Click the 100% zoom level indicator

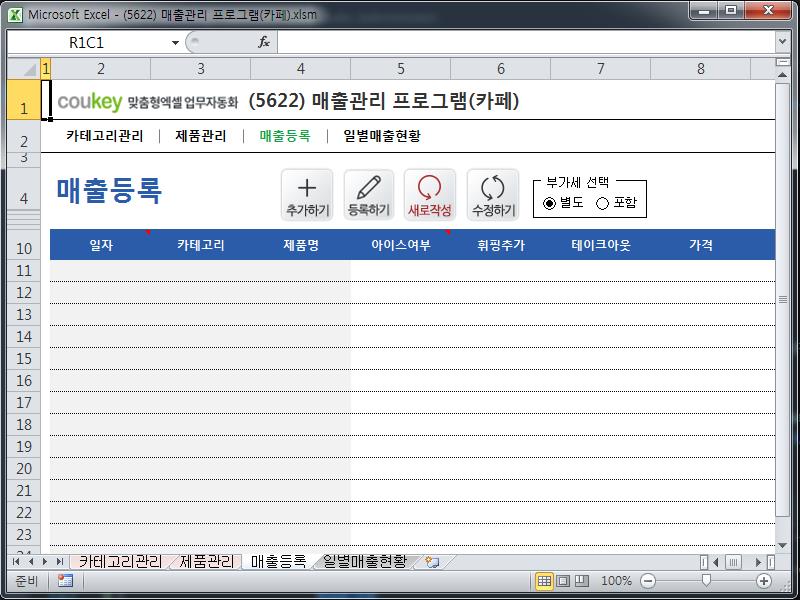(x=616, y=581)
